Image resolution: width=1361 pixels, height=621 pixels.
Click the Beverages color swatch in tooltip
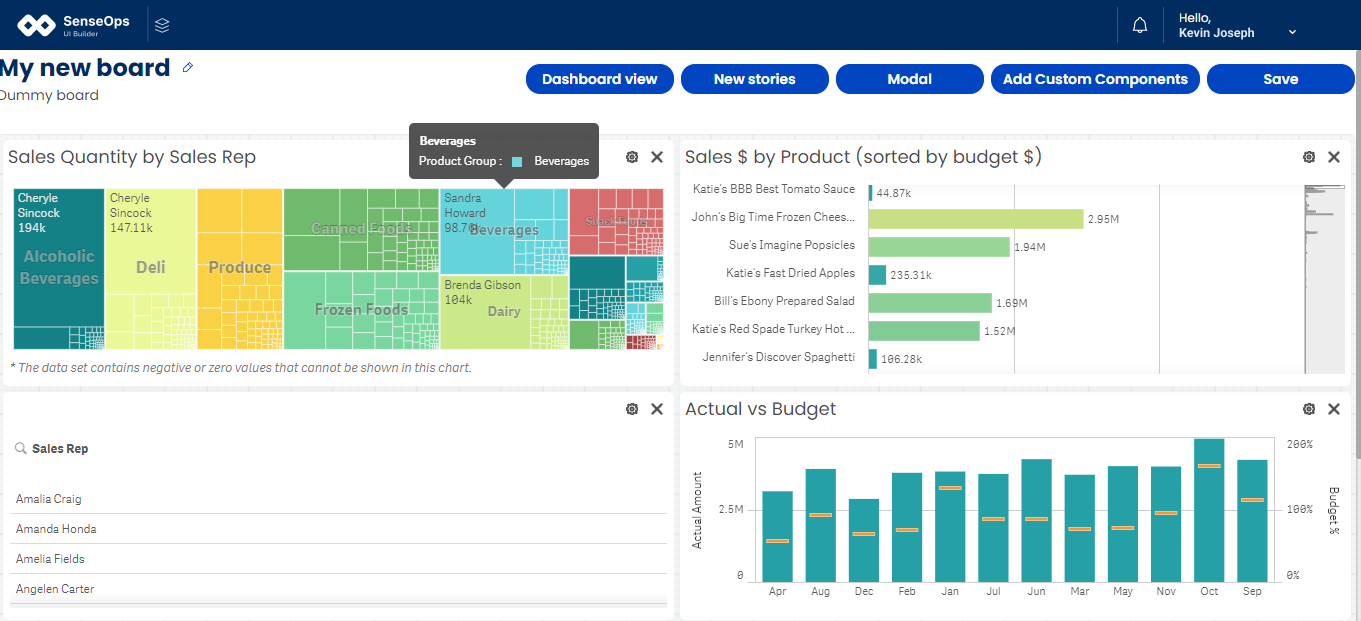[517, 161]
